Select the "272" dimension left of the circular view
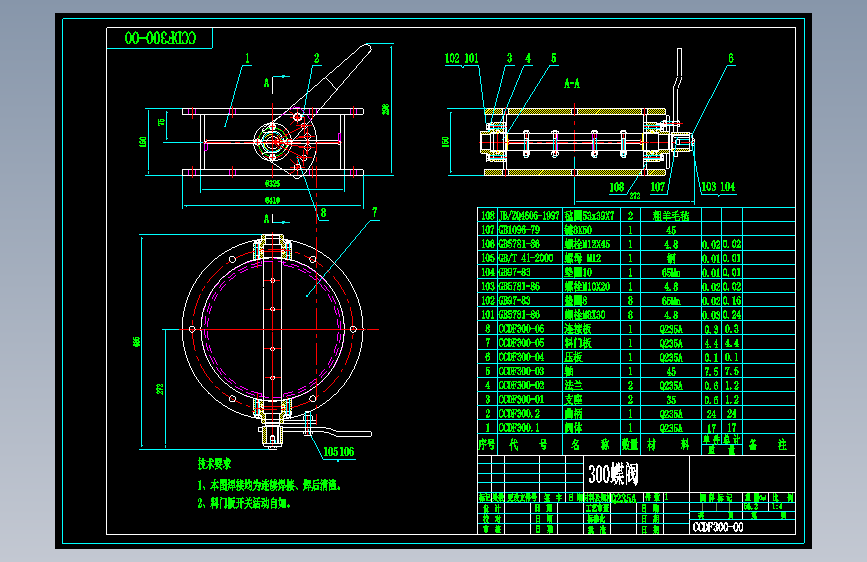Image resolution: width=867 pixels, height=562 pixels. (160, 389)
